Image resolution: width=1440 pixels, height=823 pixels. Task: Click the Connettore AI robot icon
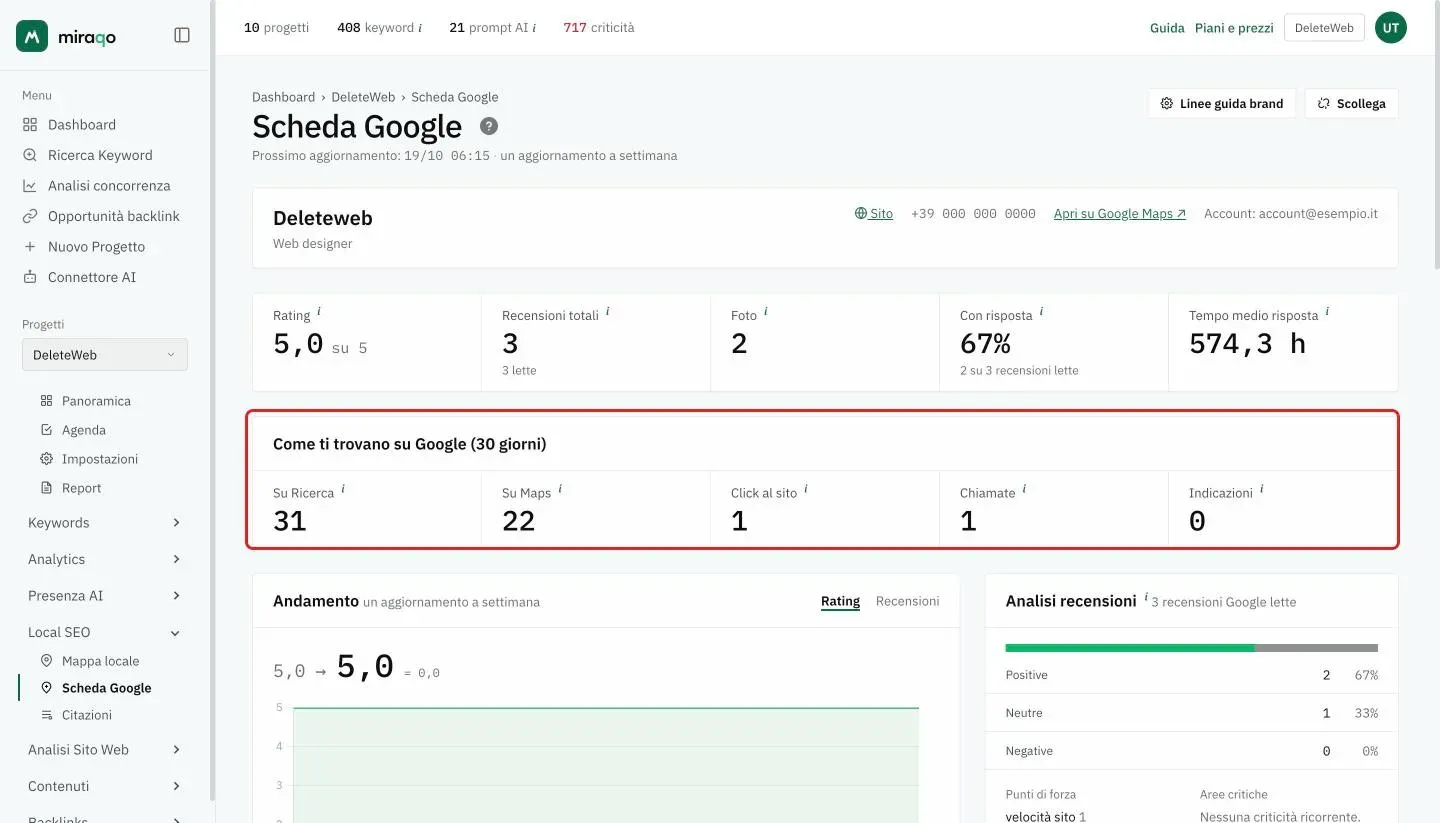(x=29, y=277)
